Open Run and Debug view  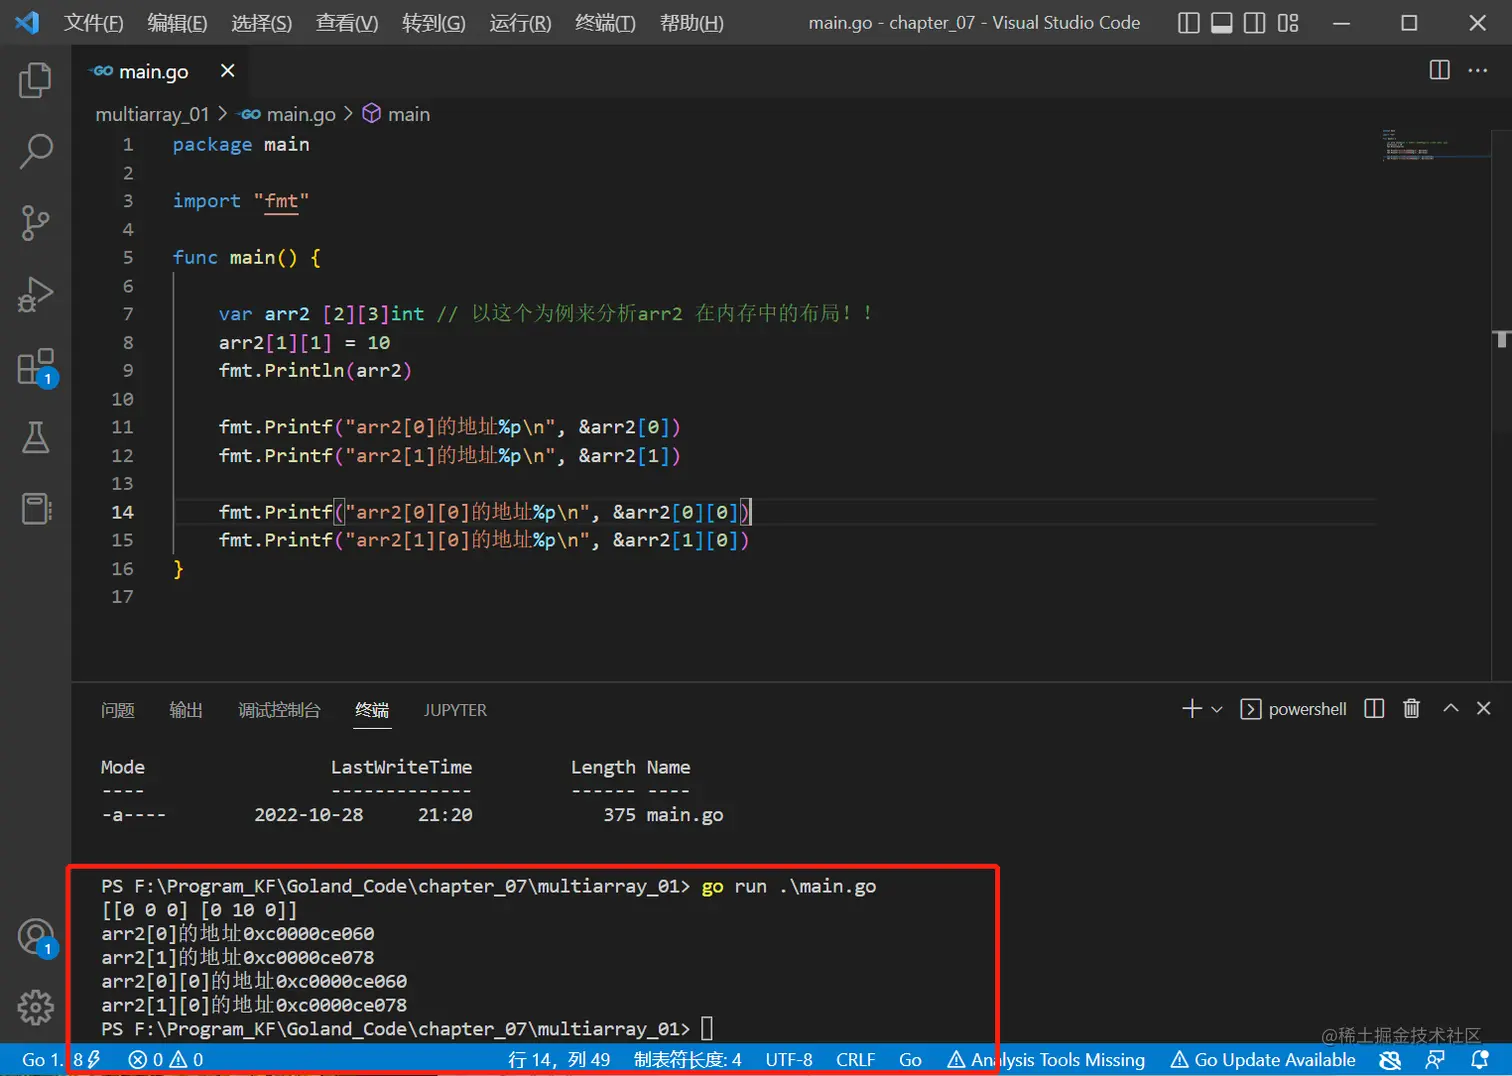35,295
